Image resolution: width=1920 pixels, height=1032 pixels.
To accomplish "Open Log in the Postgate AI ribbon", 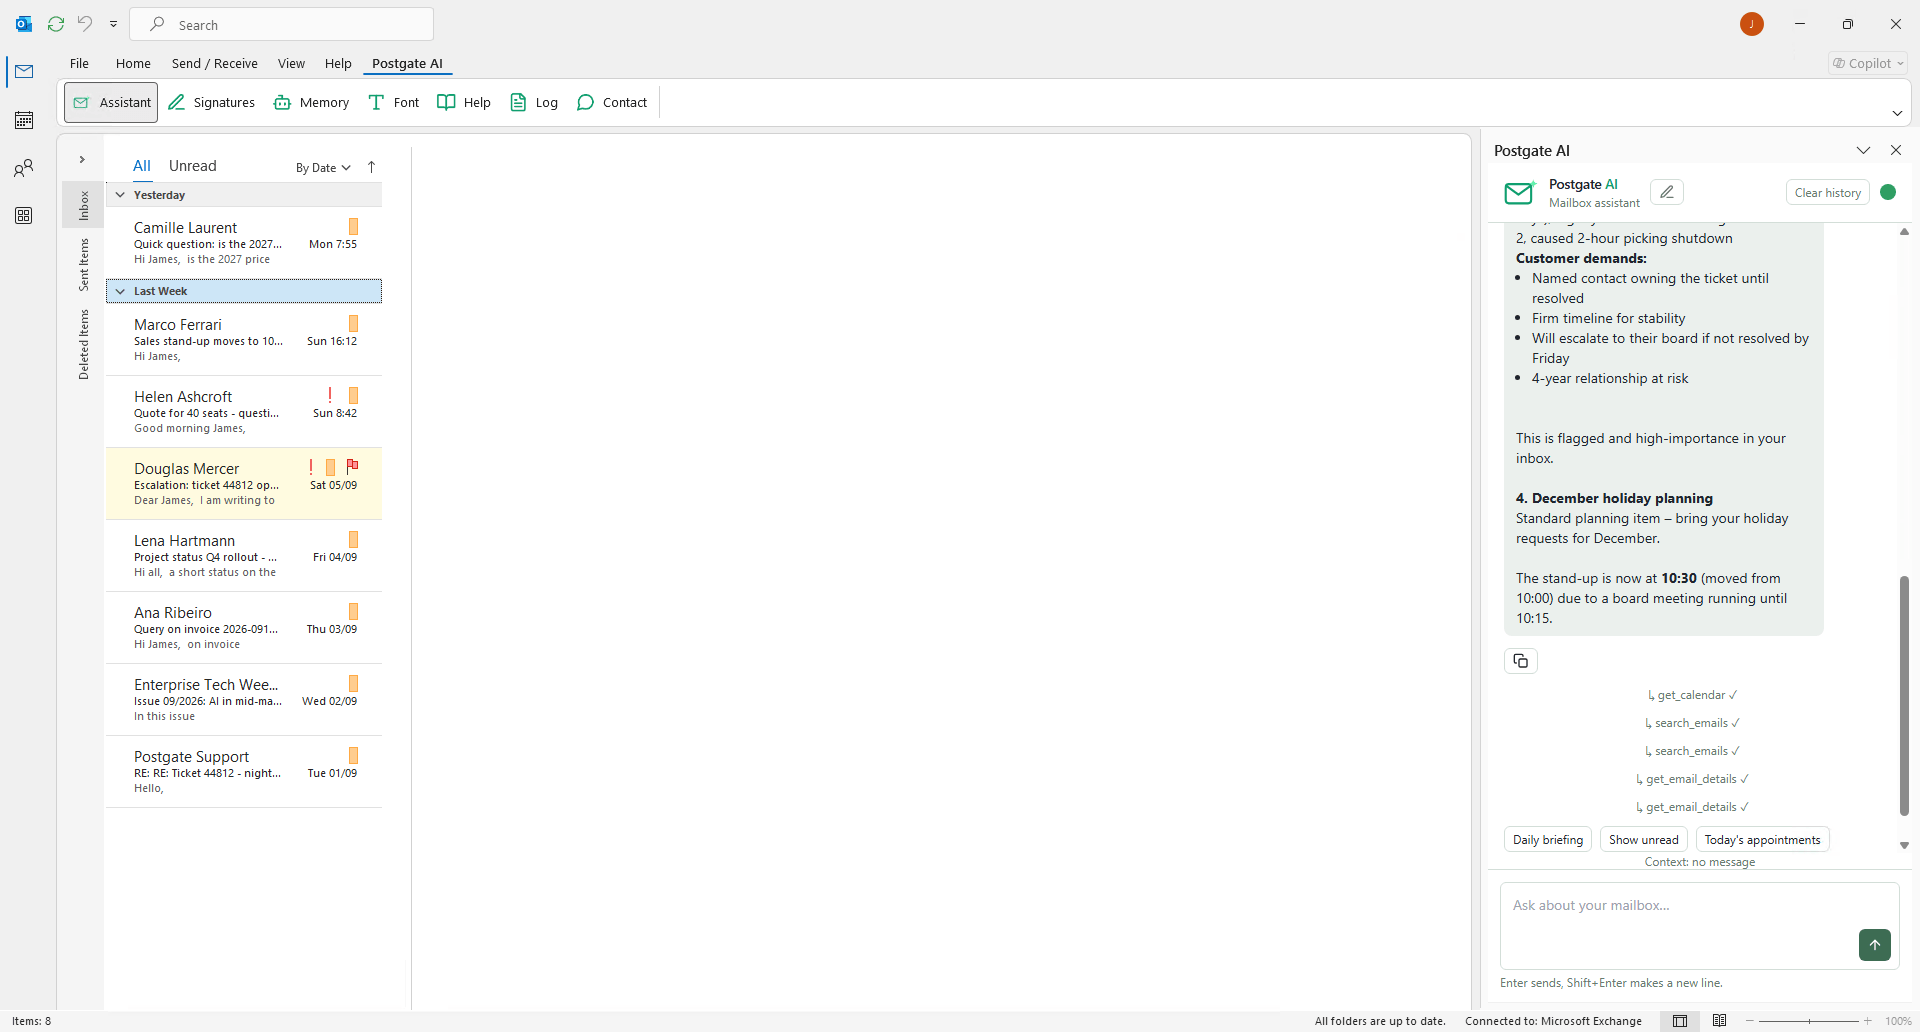I will 534,102.
